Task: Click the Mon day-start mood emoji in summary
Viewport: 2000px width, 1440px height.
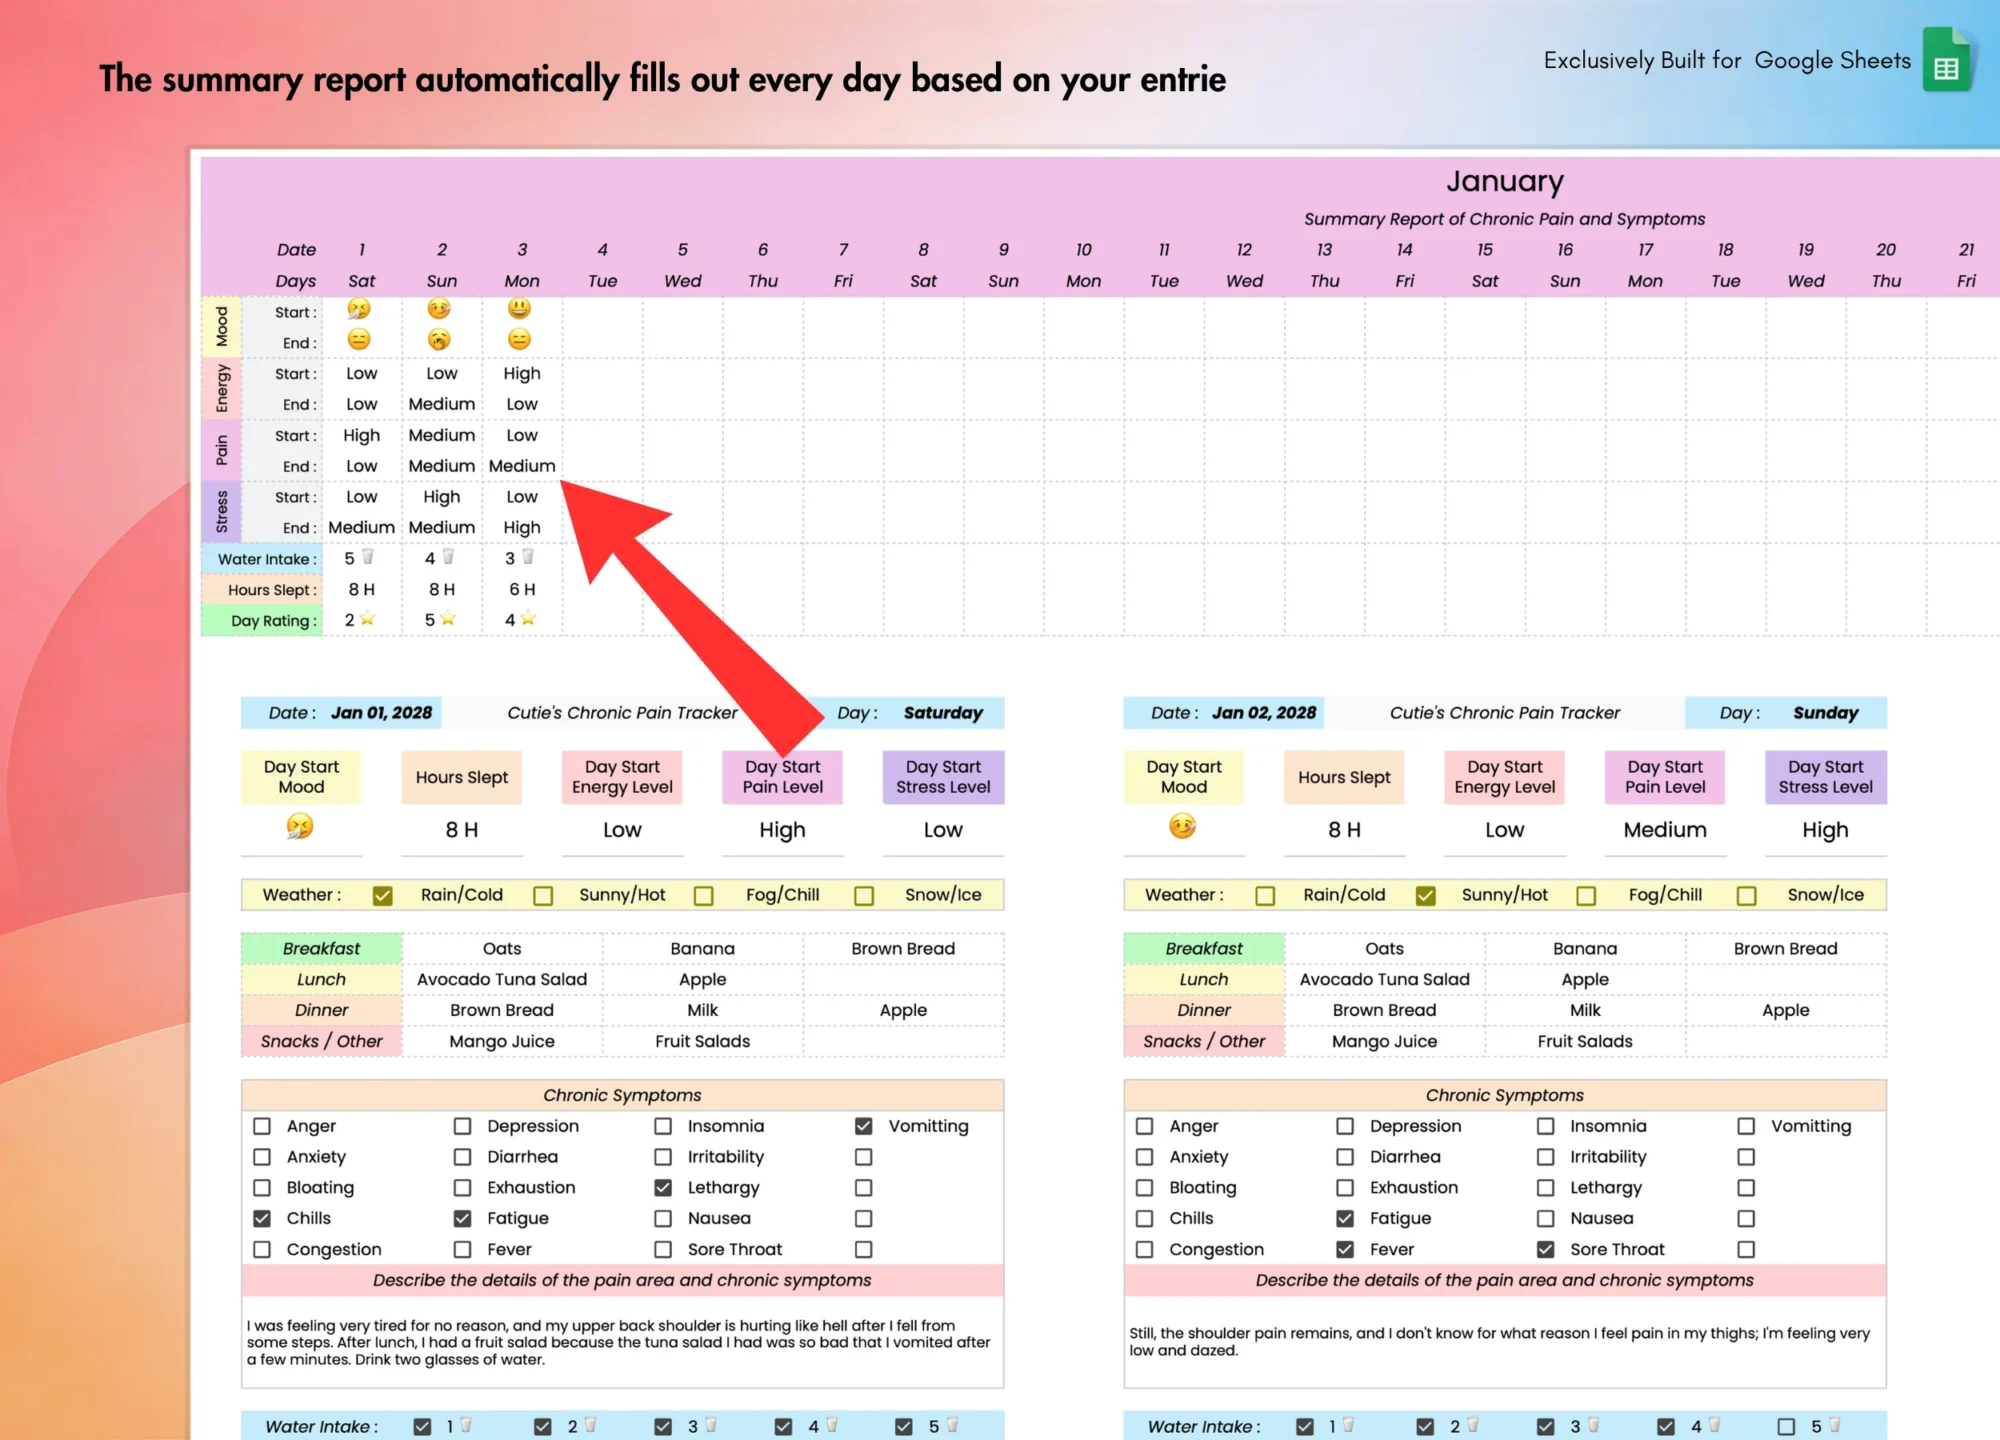Action: [x=519, y=310]
